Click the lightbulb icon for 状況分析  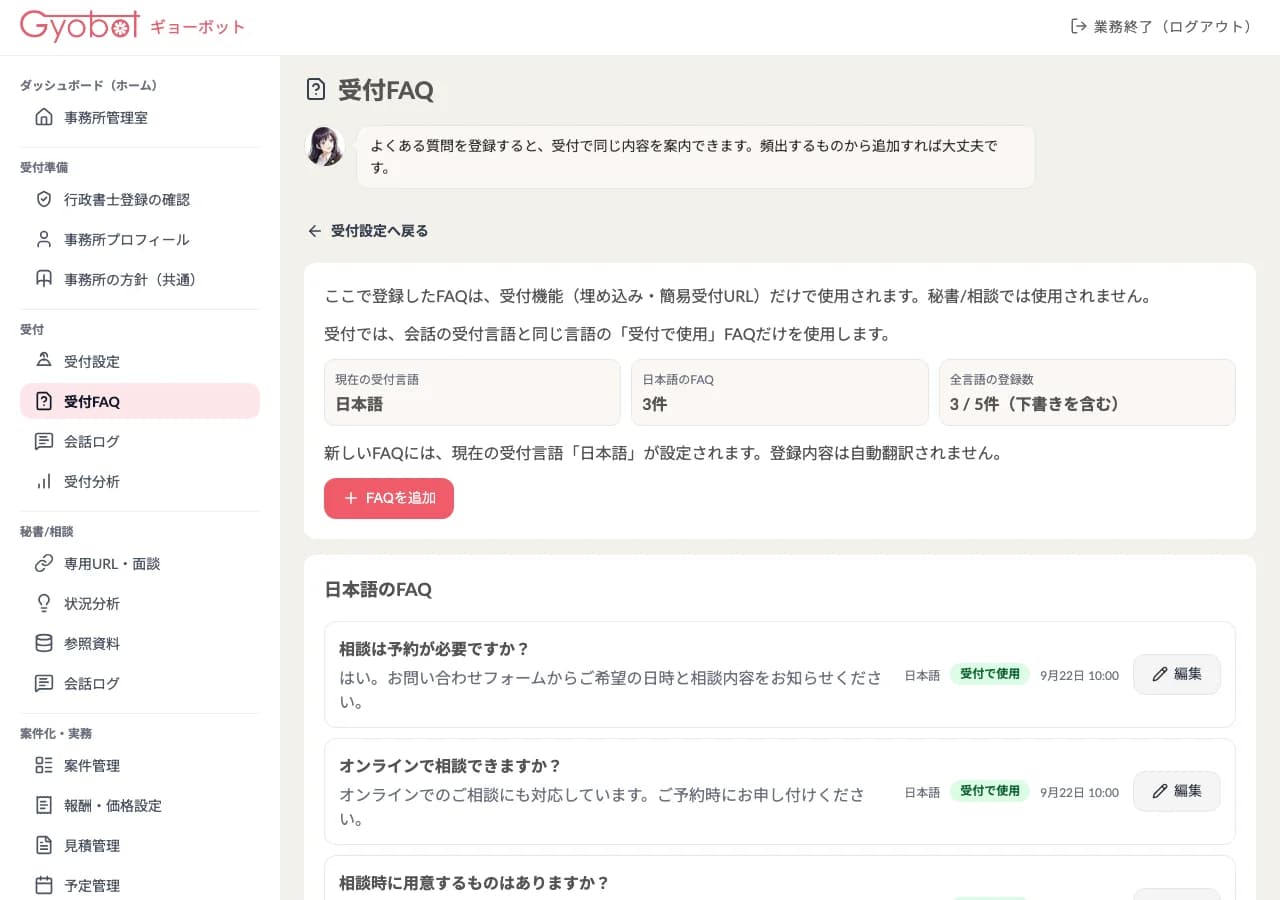(44, 603)
